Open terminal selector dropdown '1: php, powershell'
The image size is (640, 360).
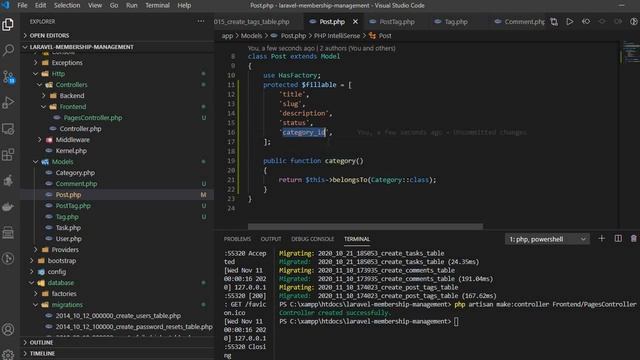pos(547,239)
